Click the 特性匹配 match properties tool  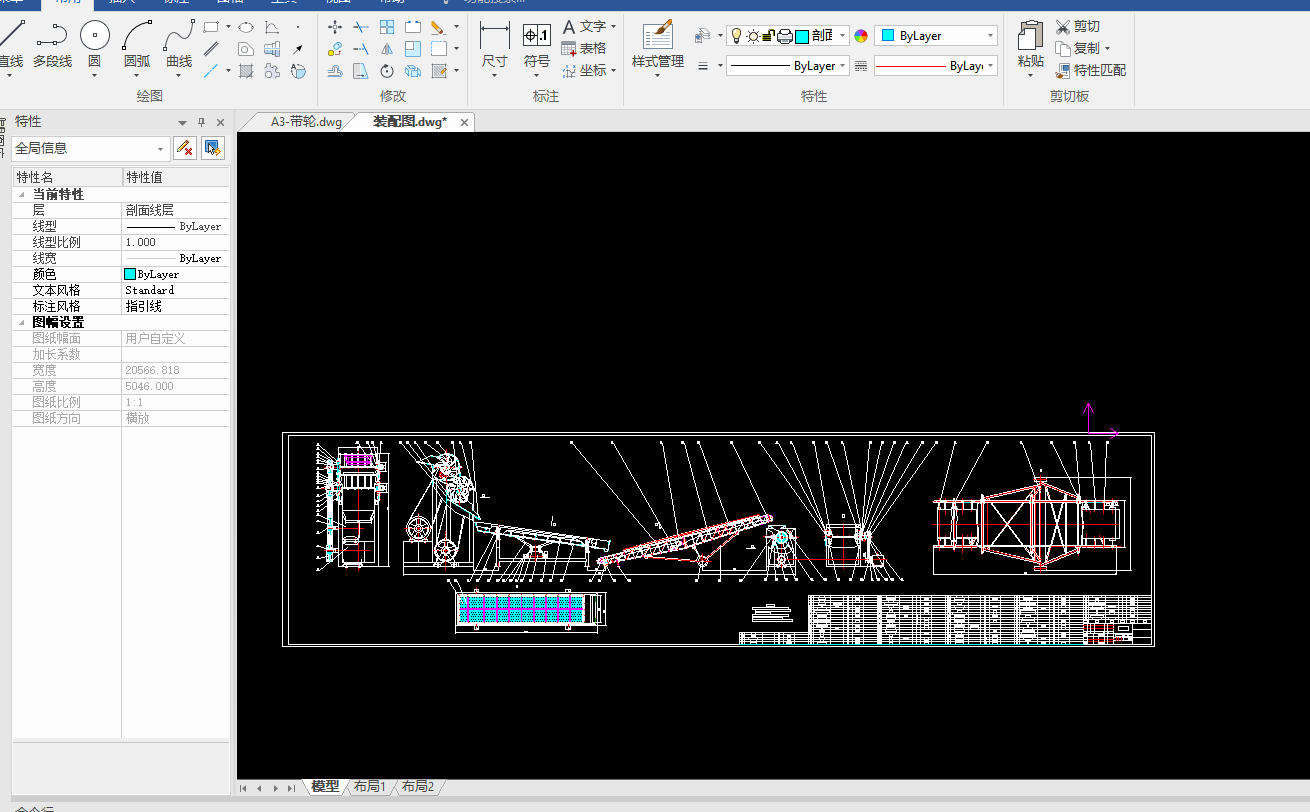tap(1090, 70)
